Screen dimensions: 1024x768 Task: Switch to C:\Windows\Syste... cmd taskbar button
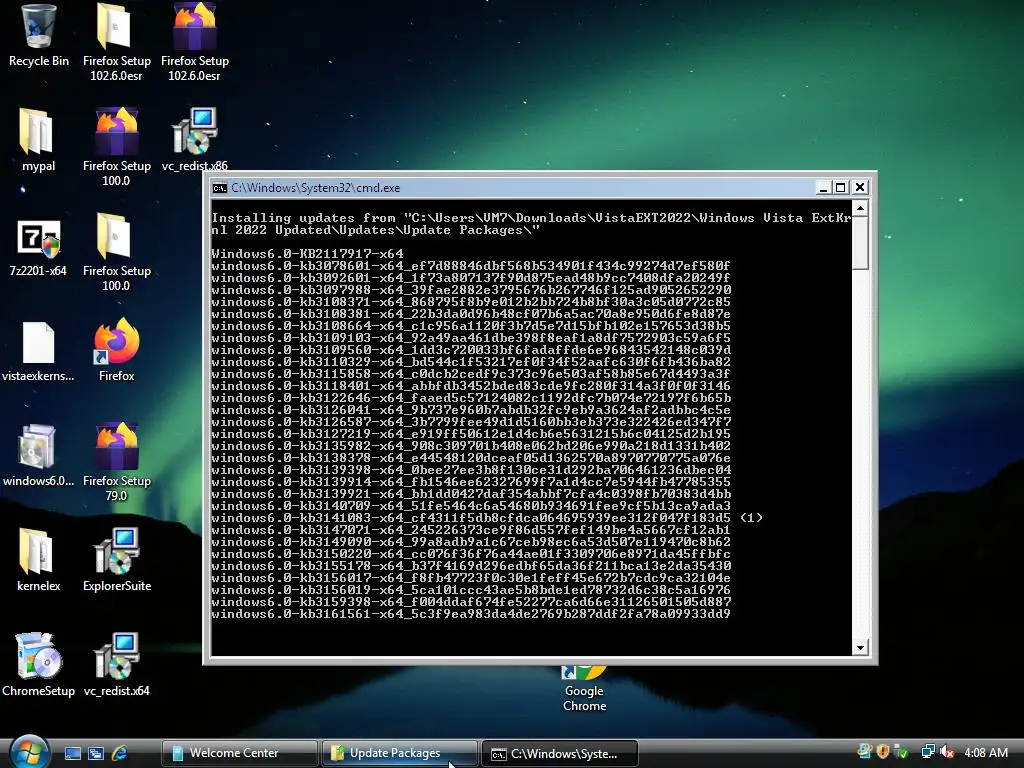pos(560,753)
